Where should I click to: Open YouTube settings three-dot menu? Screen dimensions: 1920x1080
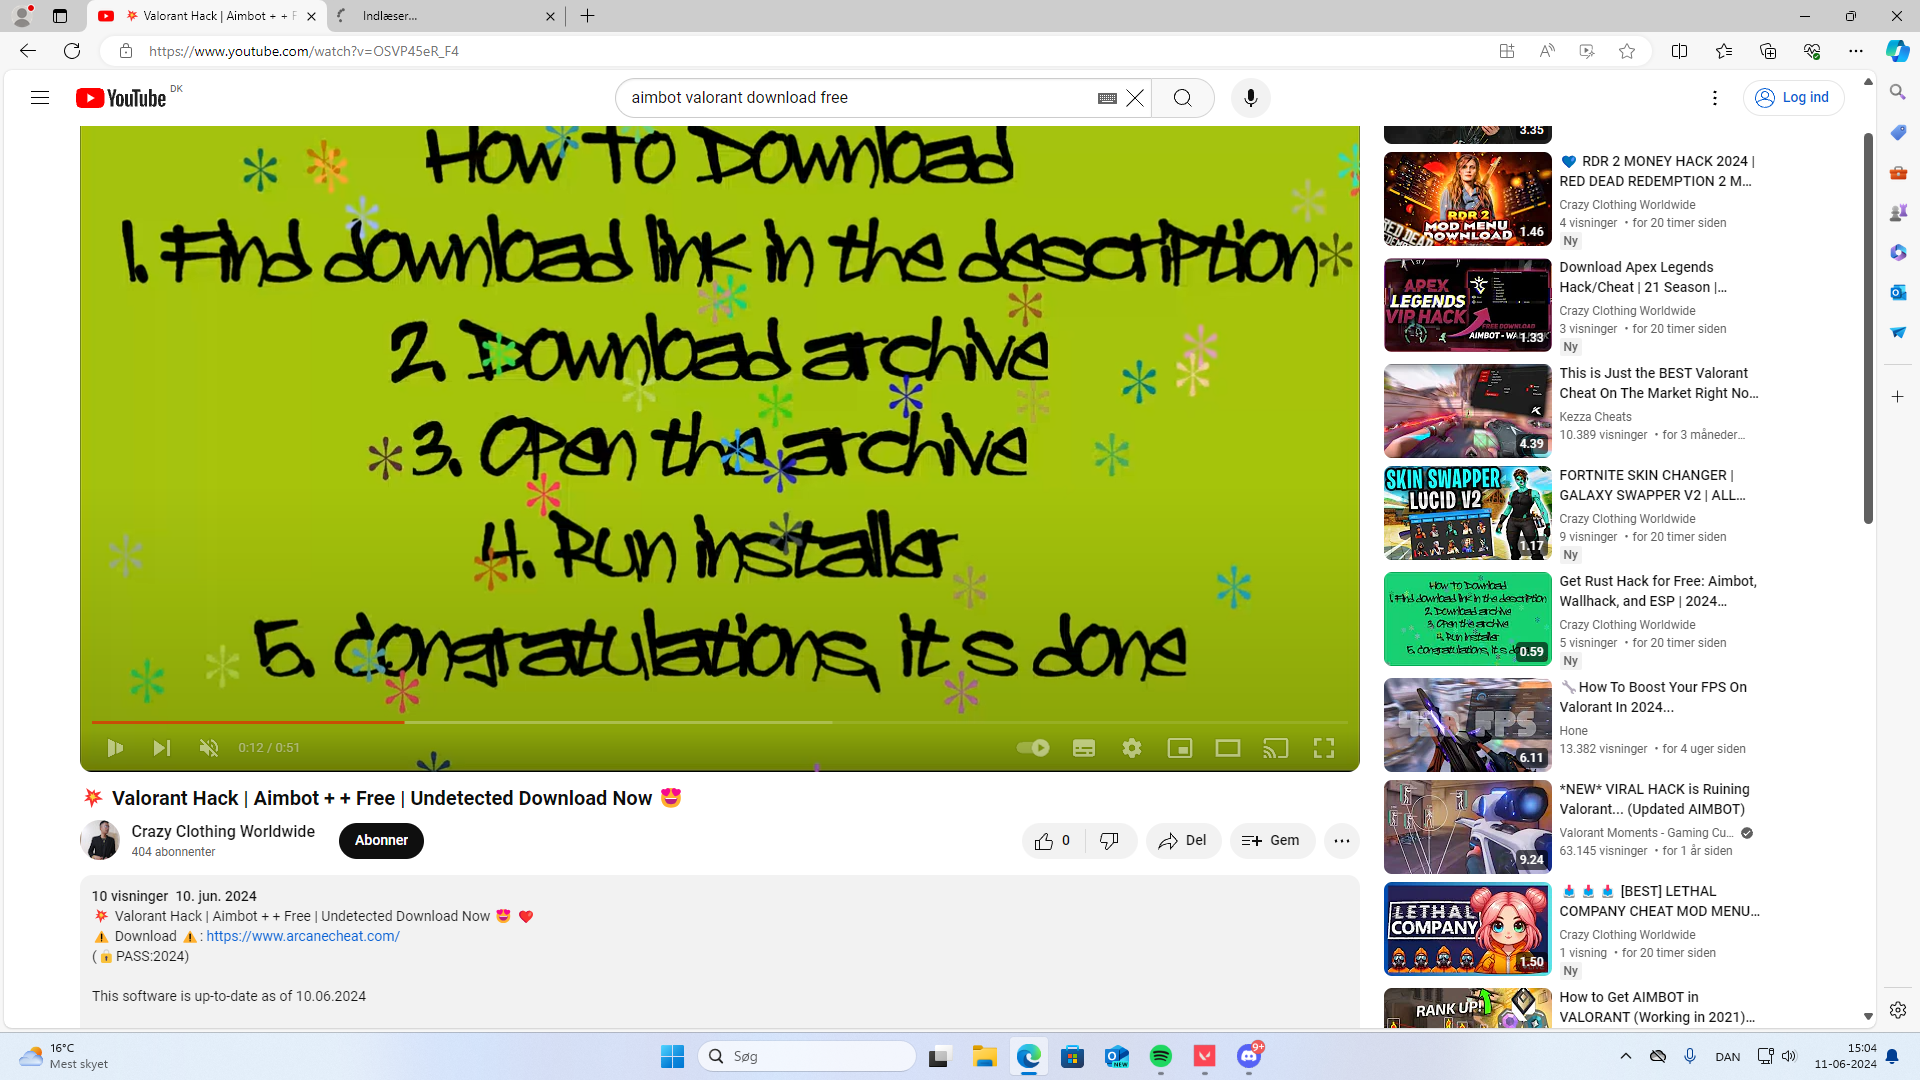(x=1714, y=98)
